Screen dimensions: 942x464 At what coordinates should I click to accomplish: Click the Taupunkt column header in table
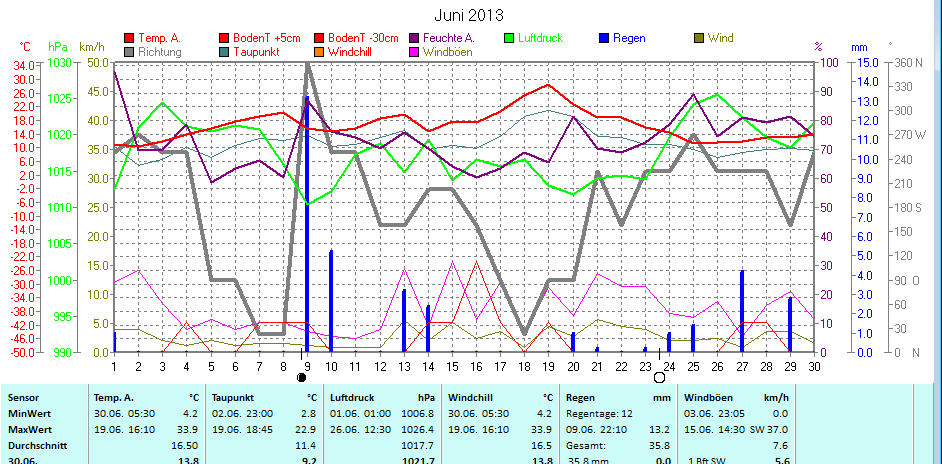click(231, 398)
